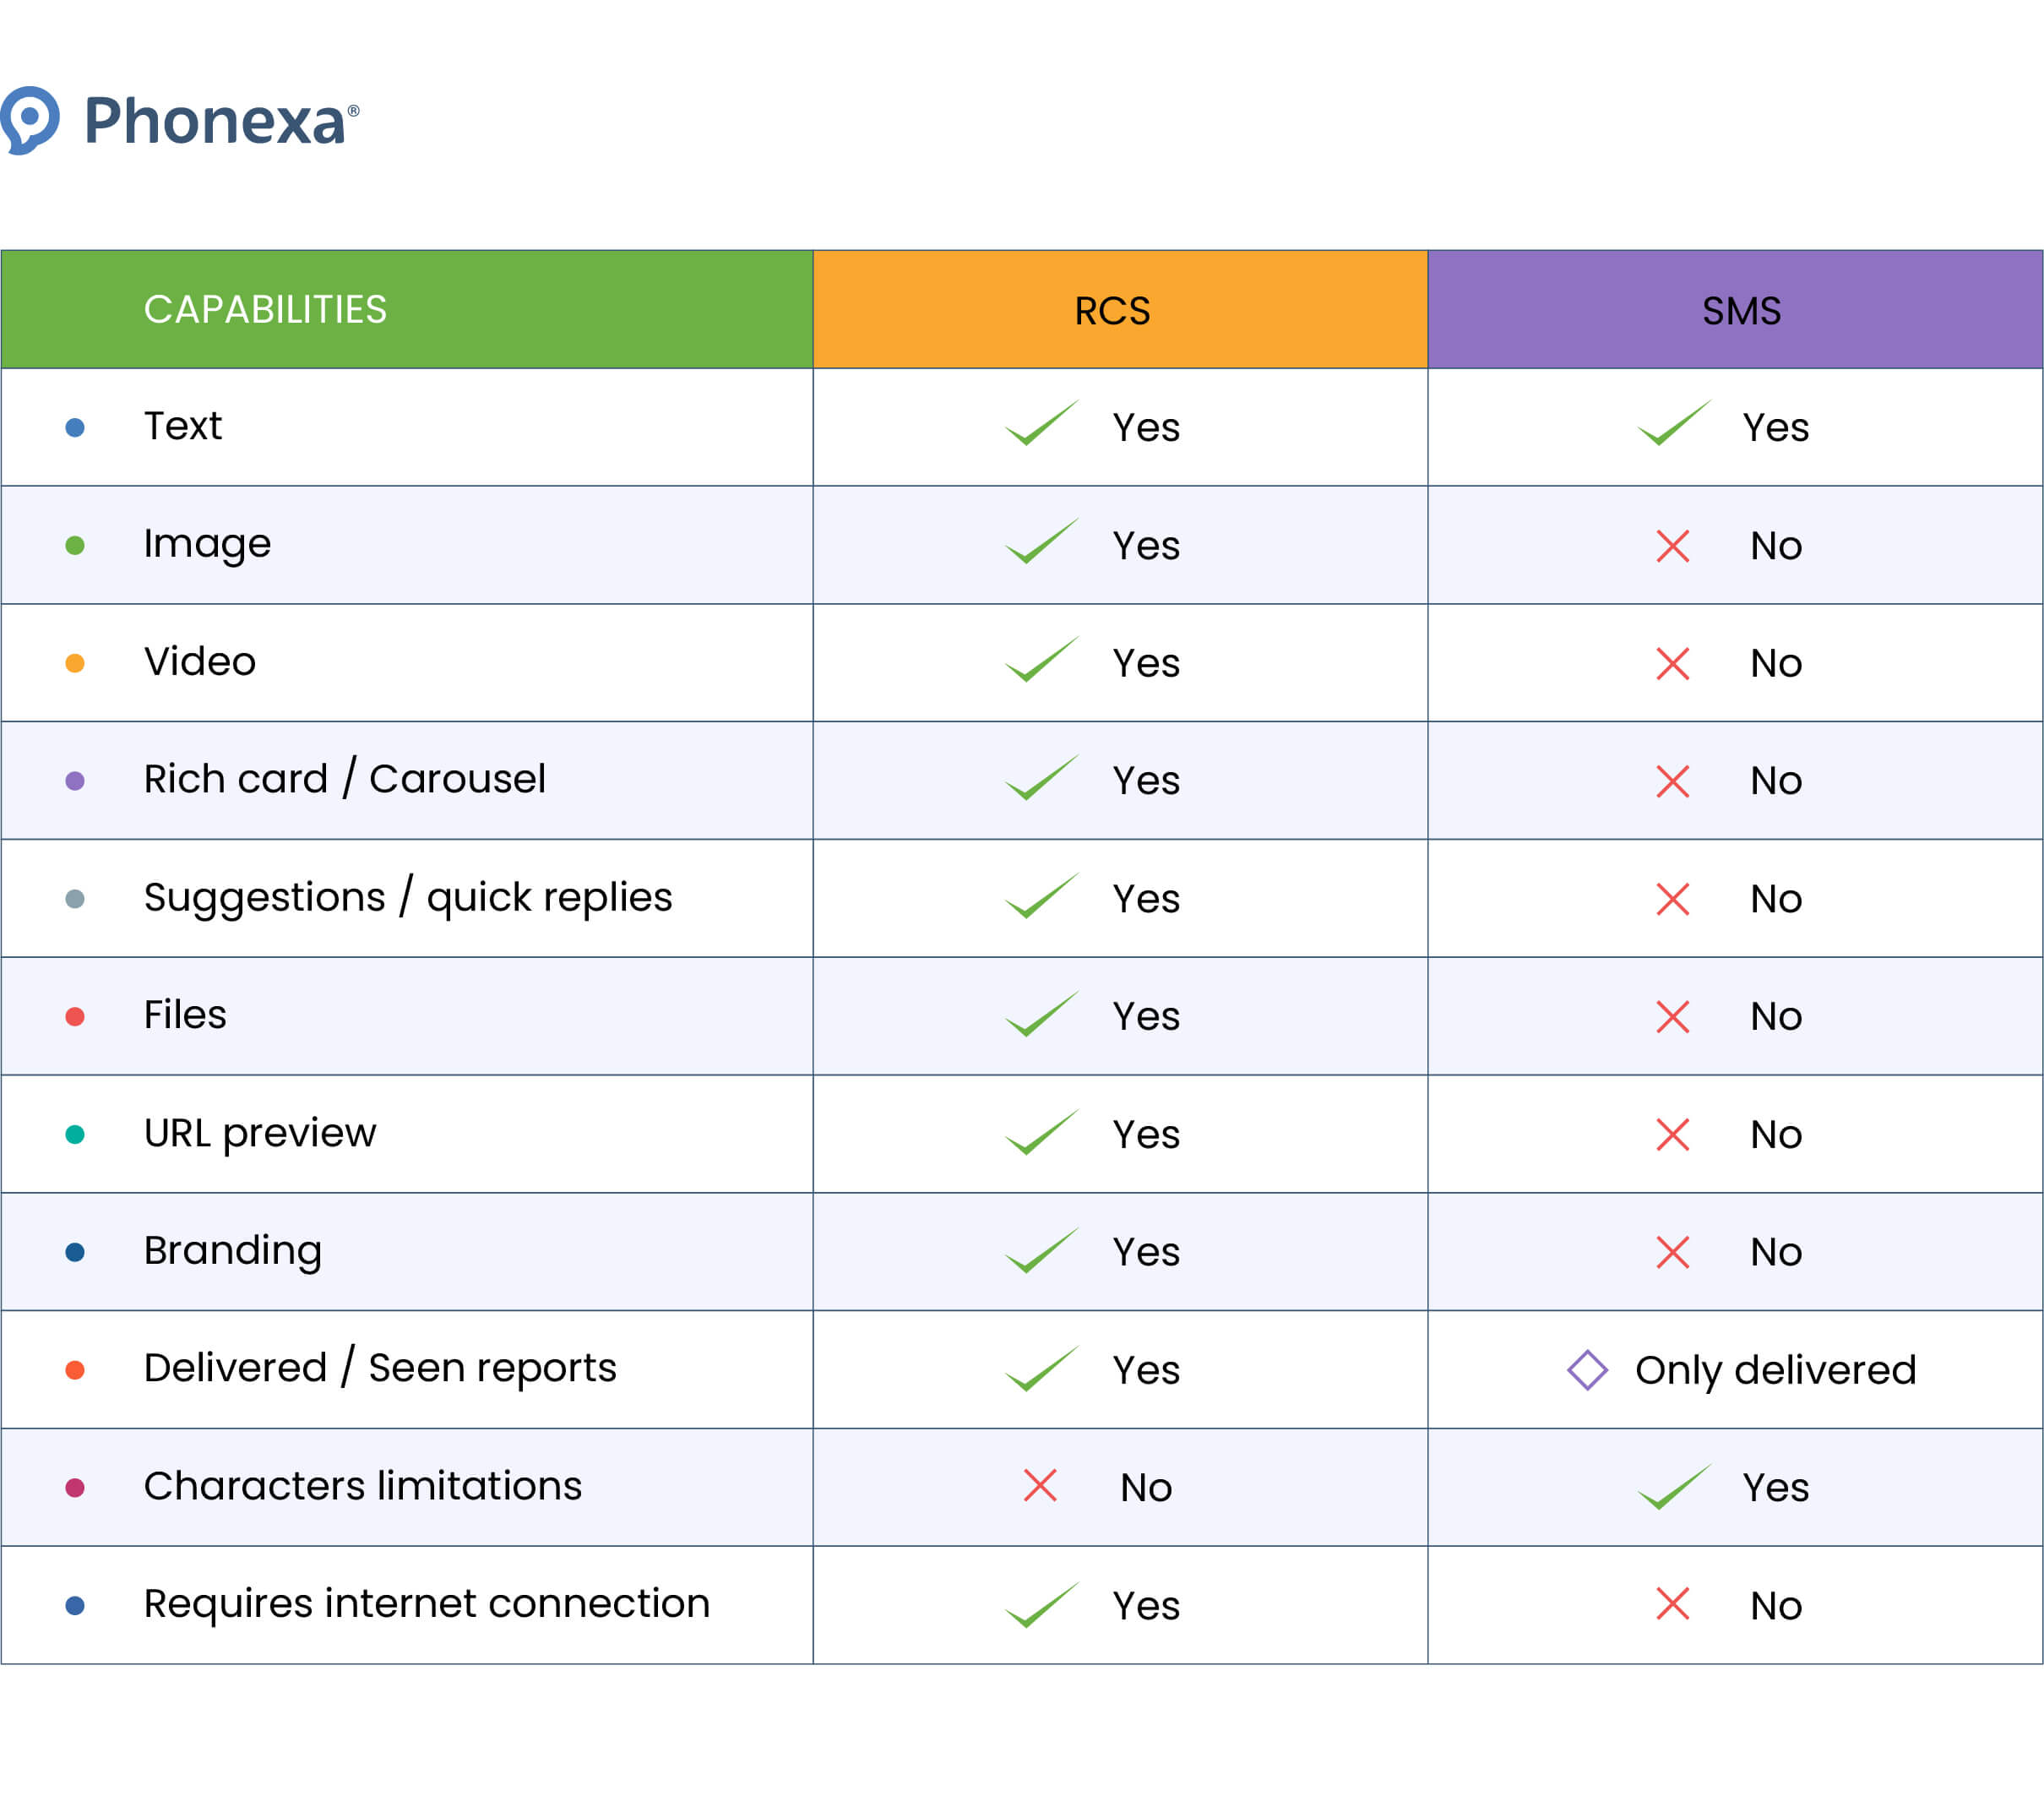
Task: Click the red X in SMS Requires internet row
Action: pos(1672,1603)
